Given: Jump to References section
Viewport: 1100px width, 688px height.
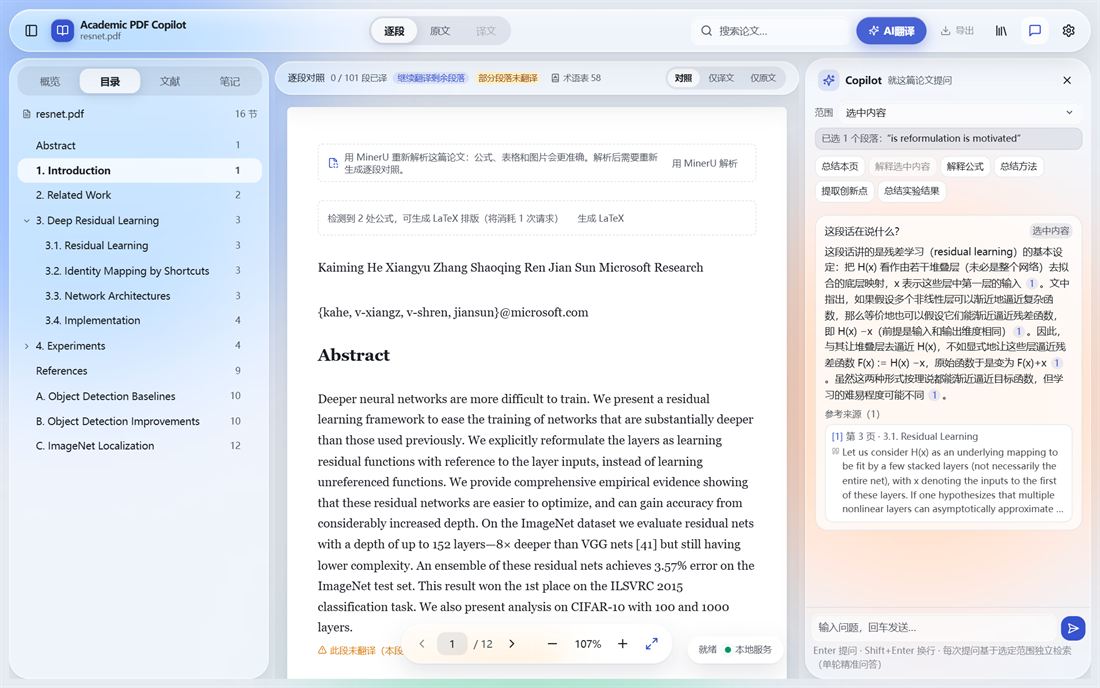Looking at the screenshot, I should pyautogui.click(x=140, y=371).
